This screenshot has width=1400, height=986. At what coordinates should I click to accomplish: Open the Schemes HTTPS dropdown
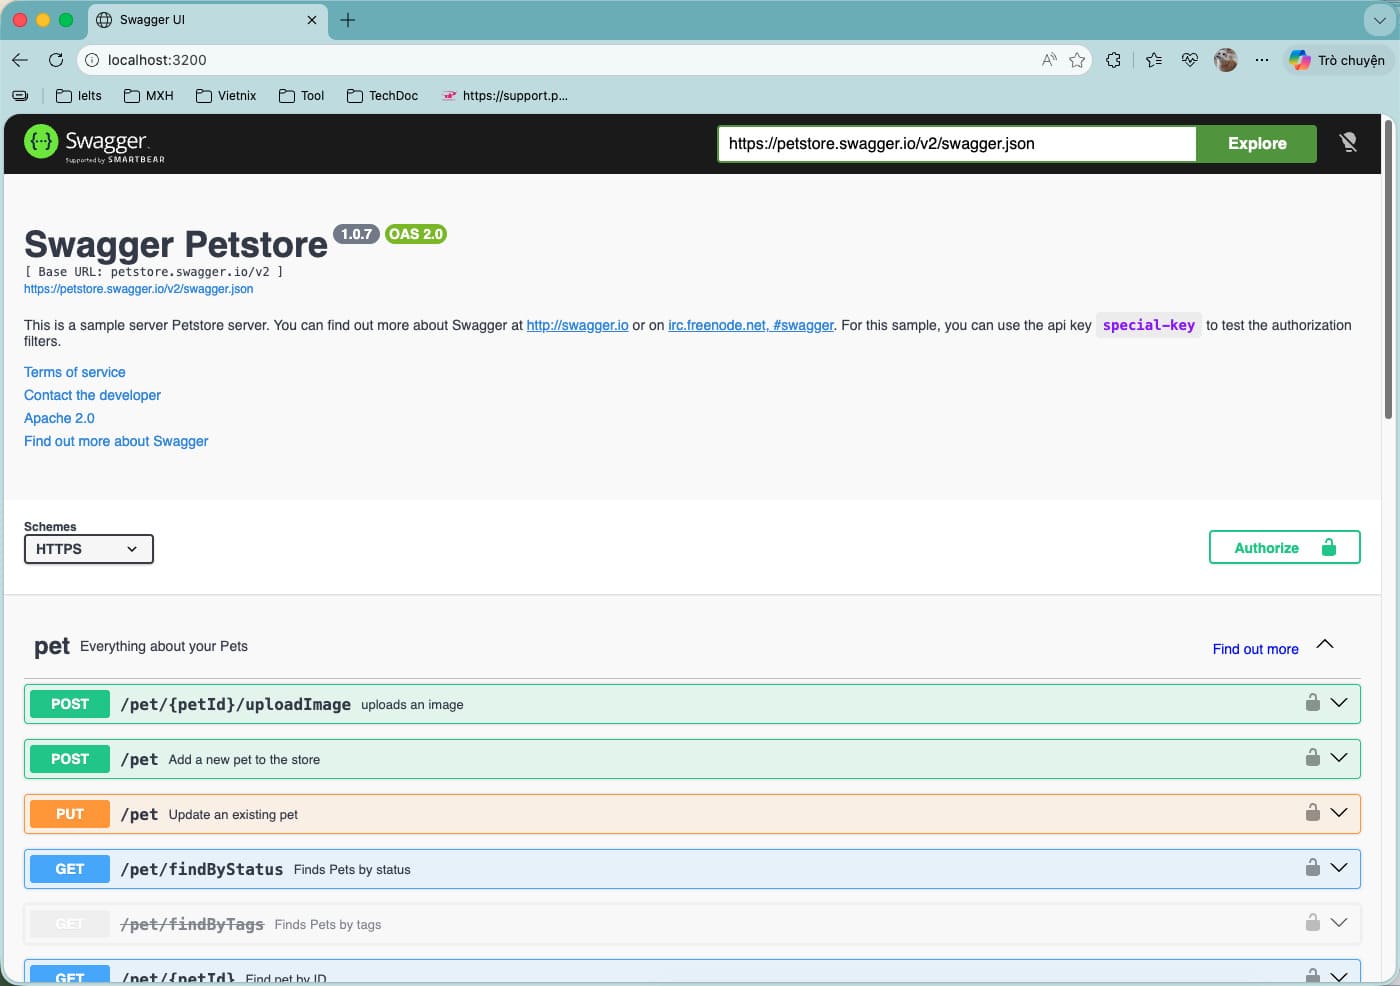[88, 549]
